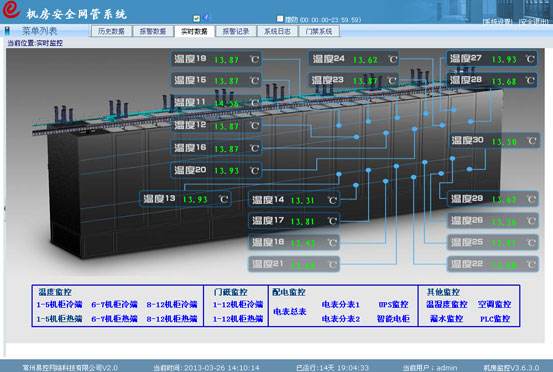Go to the 系统日志 tab
Image resolution: width=553 pixels, height=372 pixels.
tap(278, 31)
